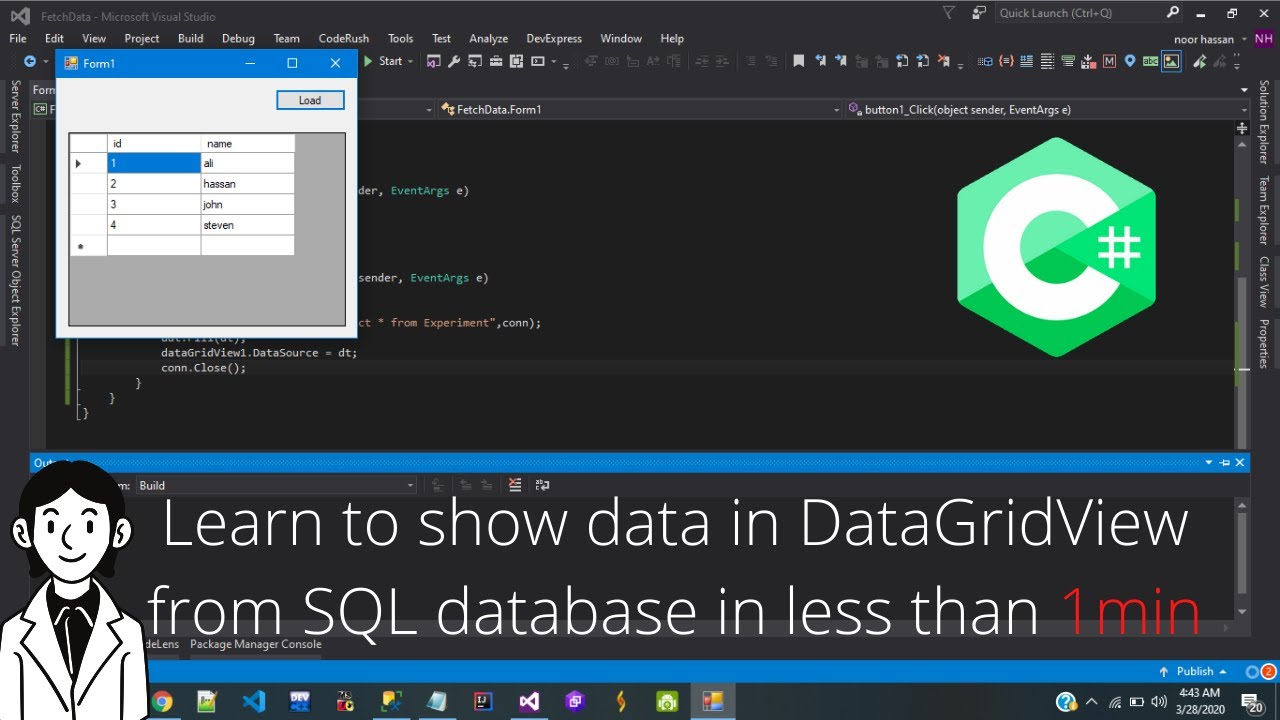Toggle word wrap in the Output panel
The image size is (1280, 720).
tap(542, 485)
